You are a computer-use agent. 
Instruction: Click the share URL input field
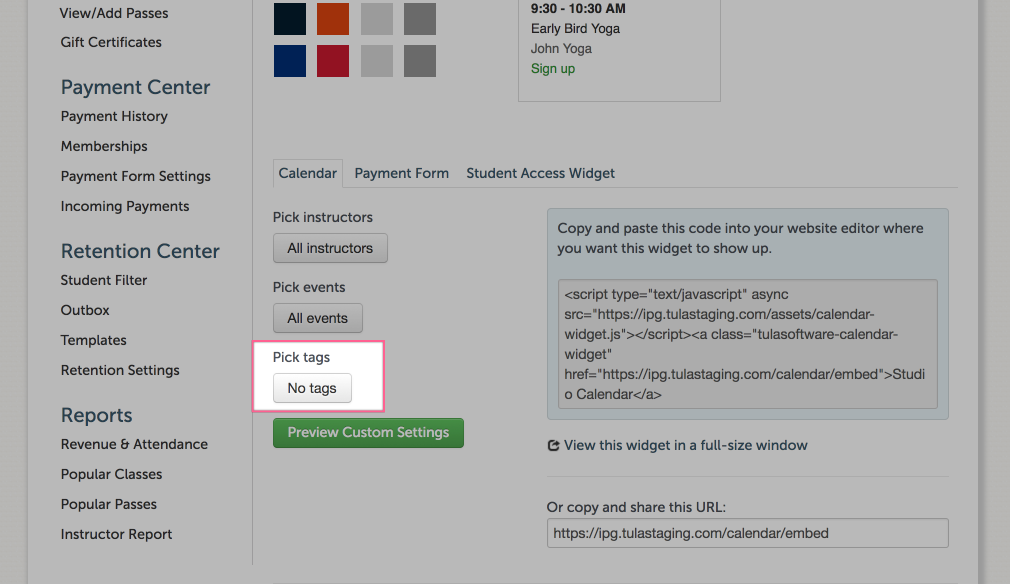(x=748, y=533)
